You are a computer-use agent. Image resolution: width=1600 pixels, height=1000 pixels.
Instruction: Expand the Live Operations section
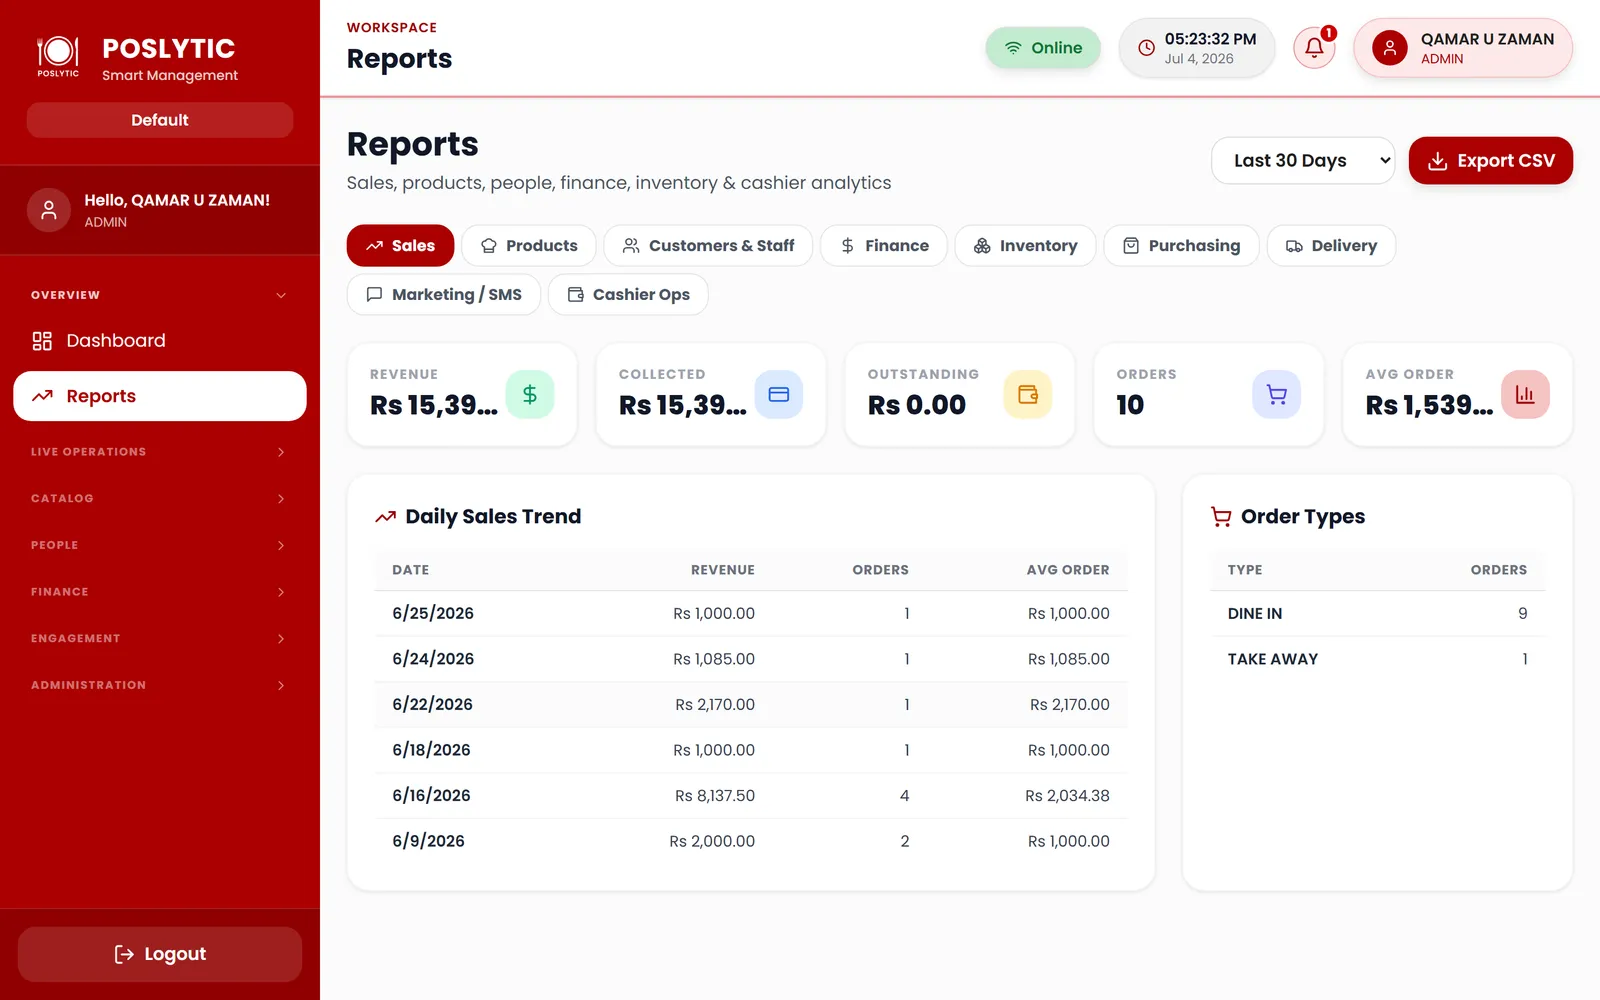coord(160,452)
